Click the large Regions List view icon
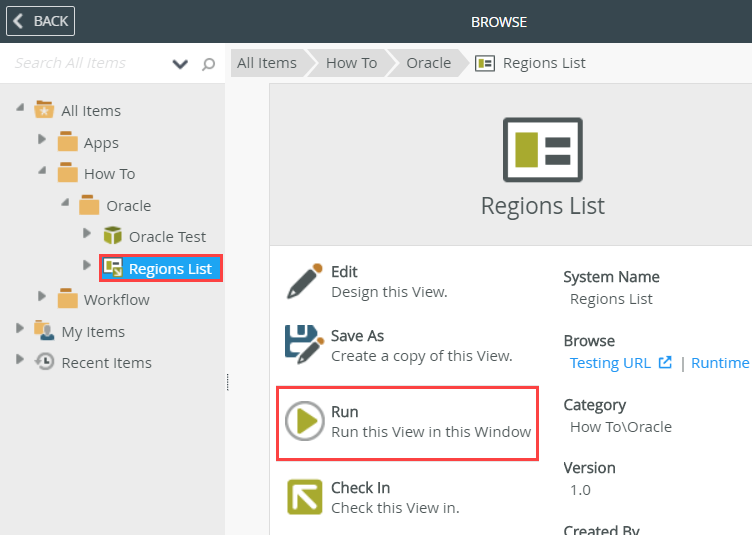The image size is (752, 535). coord(542,150)
